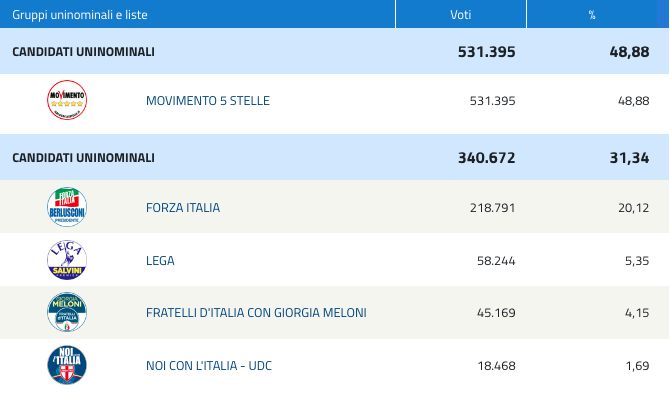Screen dimensions: 670x400
Task: Click the Movimento 5 Stelle party logo
Action: (x=67, y=100)
